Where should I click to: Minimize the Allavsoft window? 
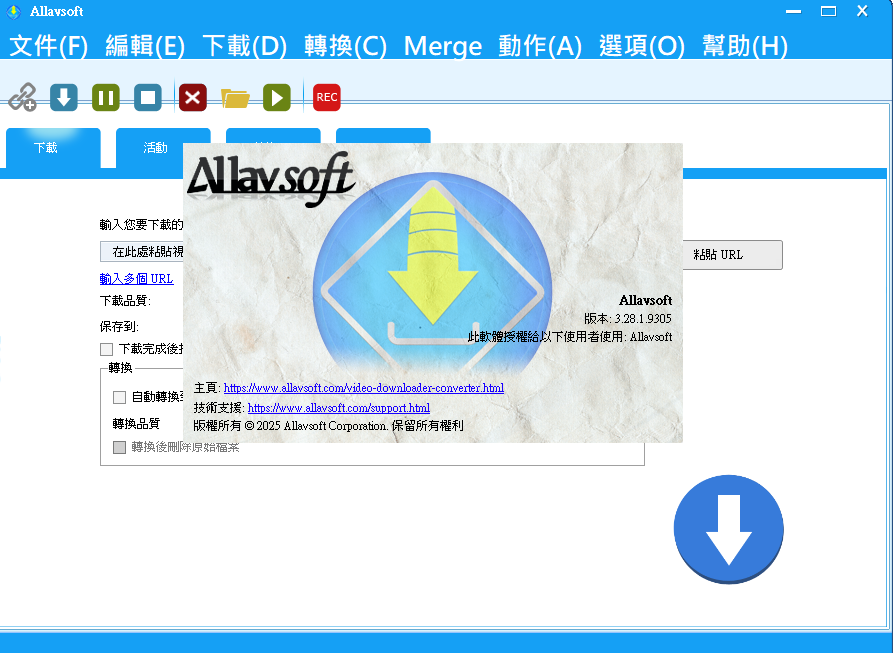(x=793, y=11)
